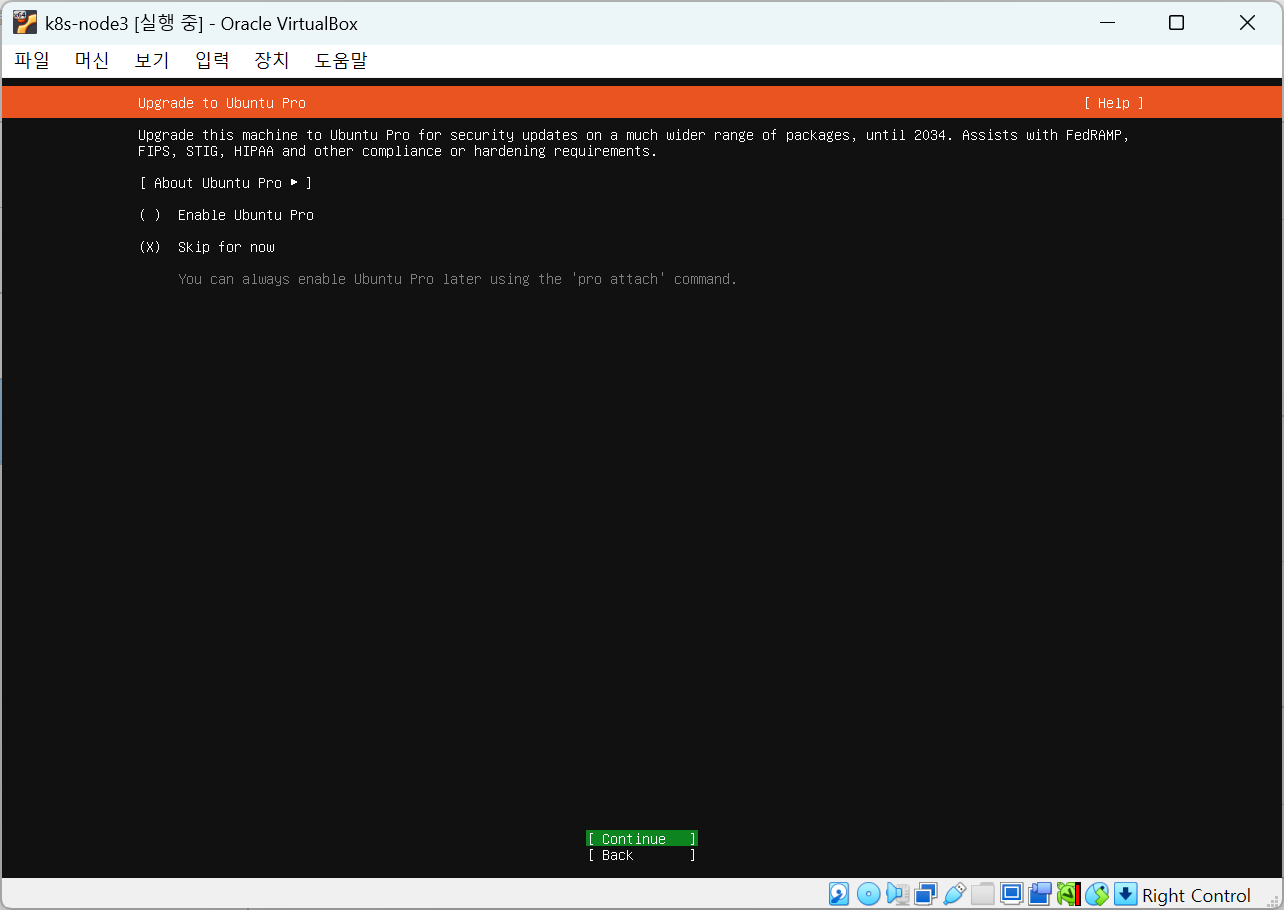Open the 장치 menu
1284x910 pixels.
(x=272, y=60)
